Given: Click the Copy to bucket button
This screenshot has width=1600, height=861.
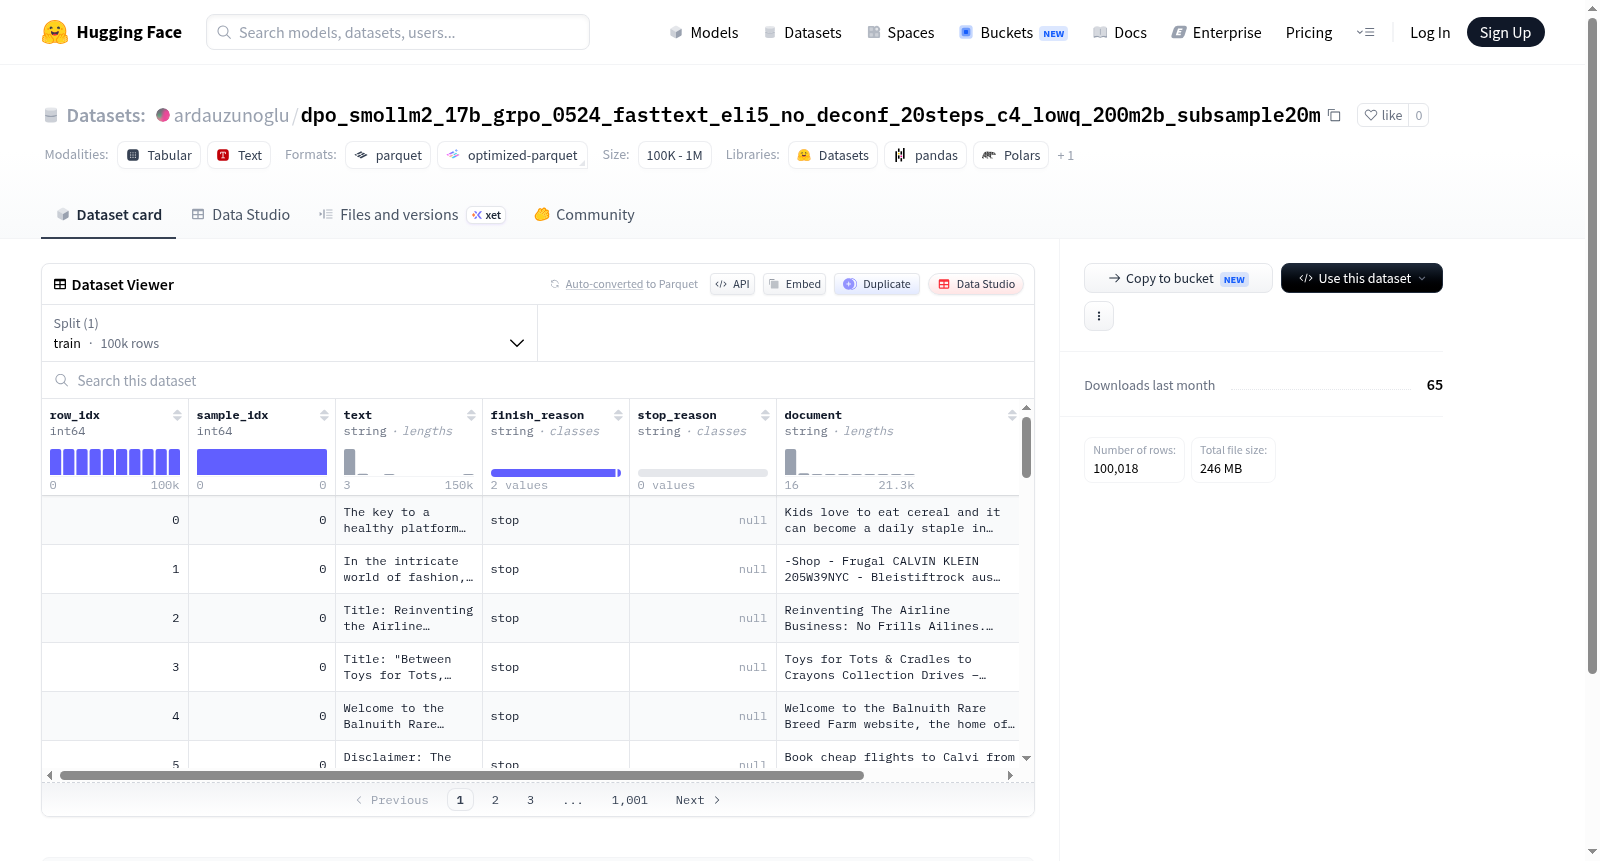Looking at the screenshot, I should [x=1178, y=278].
